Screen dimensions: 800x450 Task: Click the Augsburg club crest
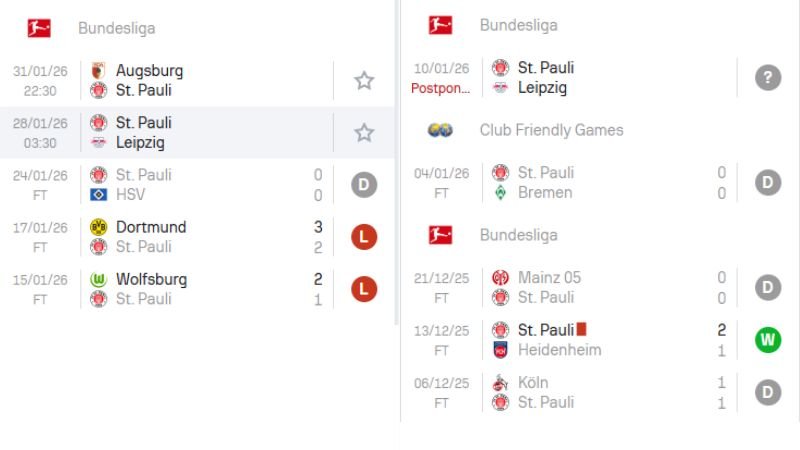(x=98, y=71)
